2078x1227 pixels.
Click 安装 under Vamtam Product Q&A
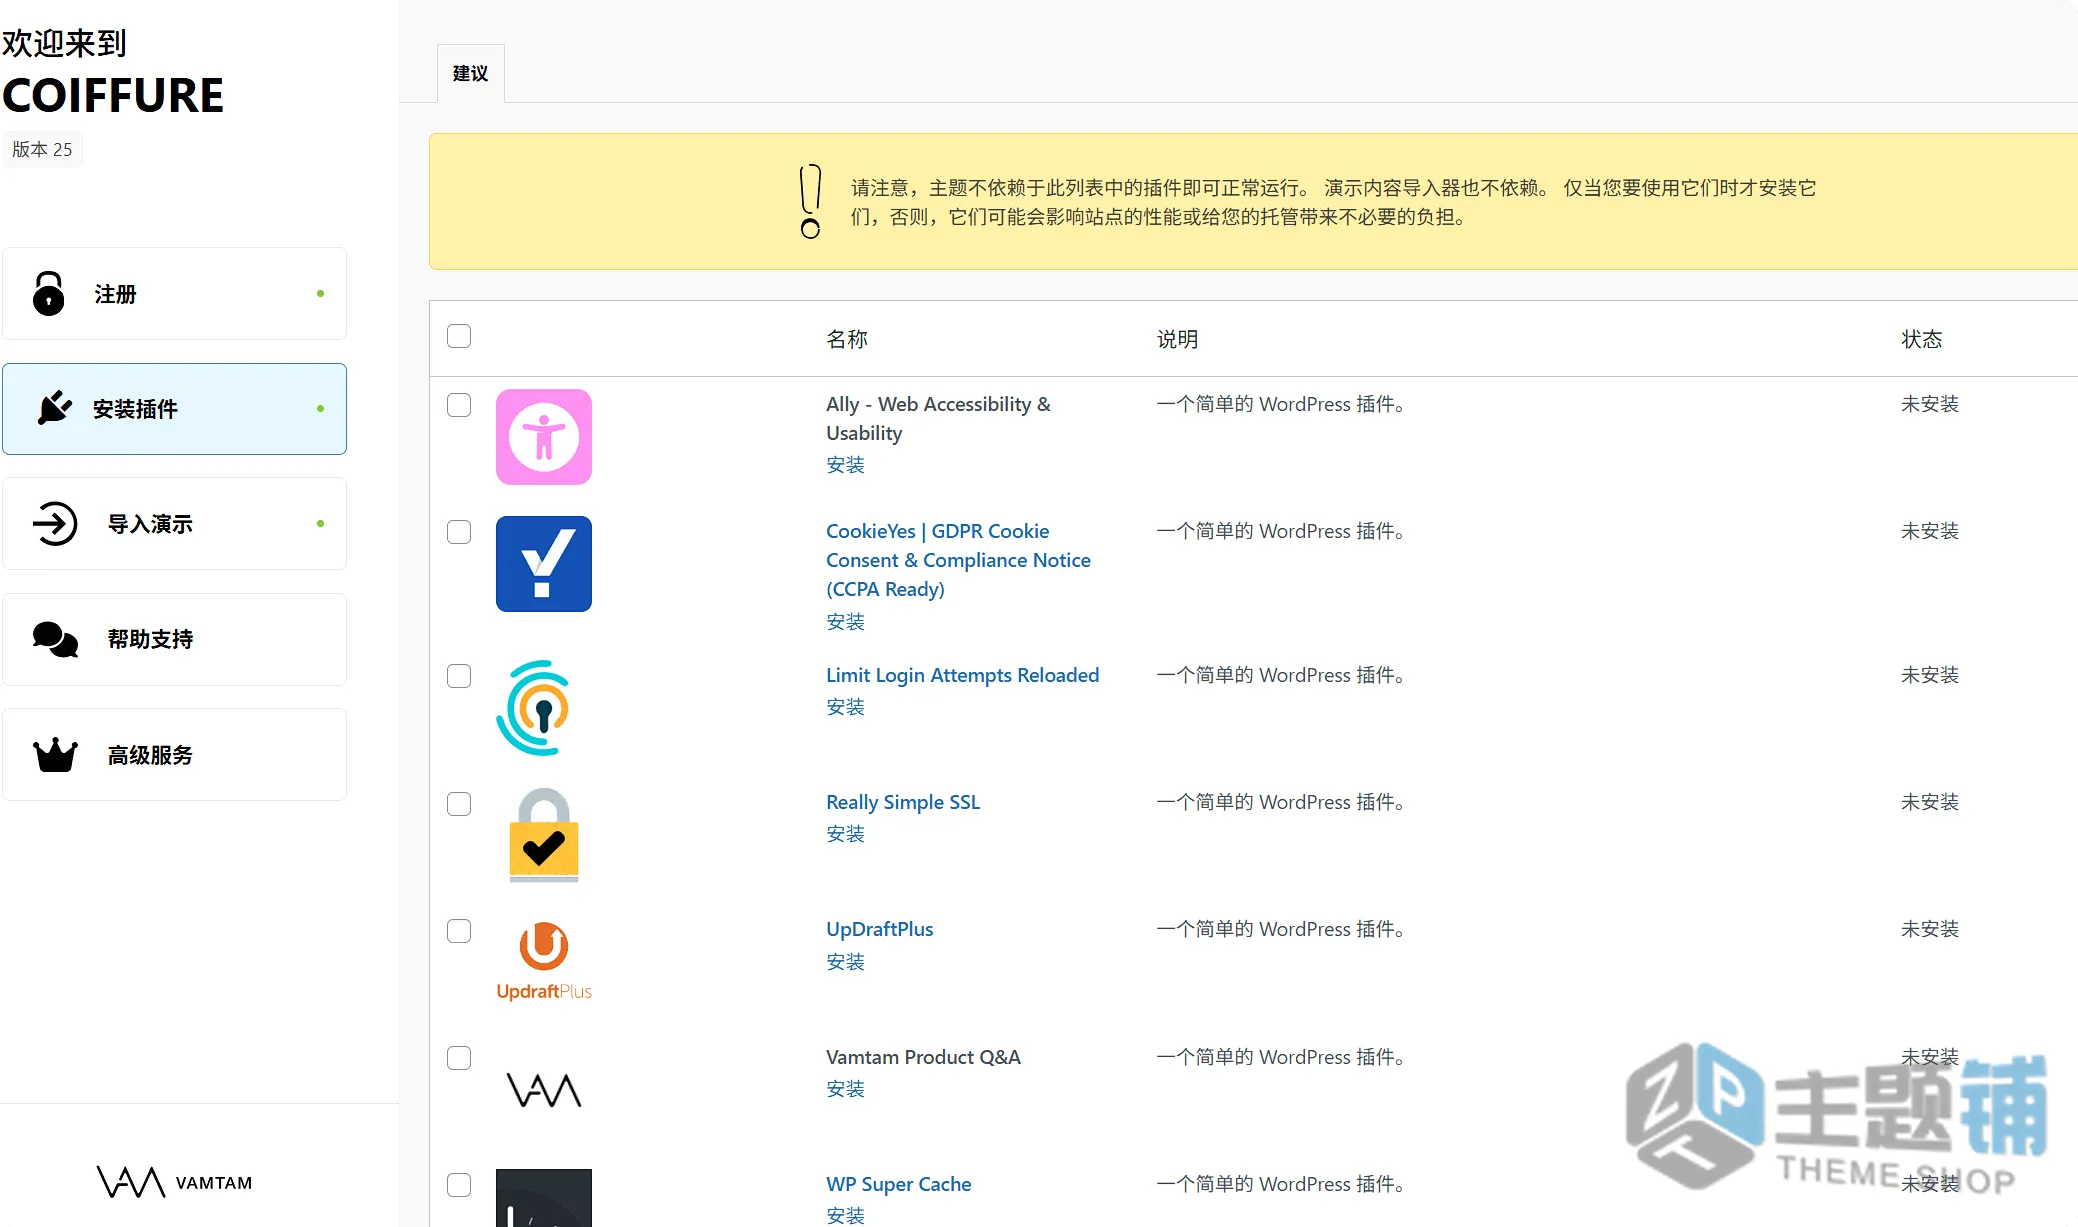[x=845, y=1089]
